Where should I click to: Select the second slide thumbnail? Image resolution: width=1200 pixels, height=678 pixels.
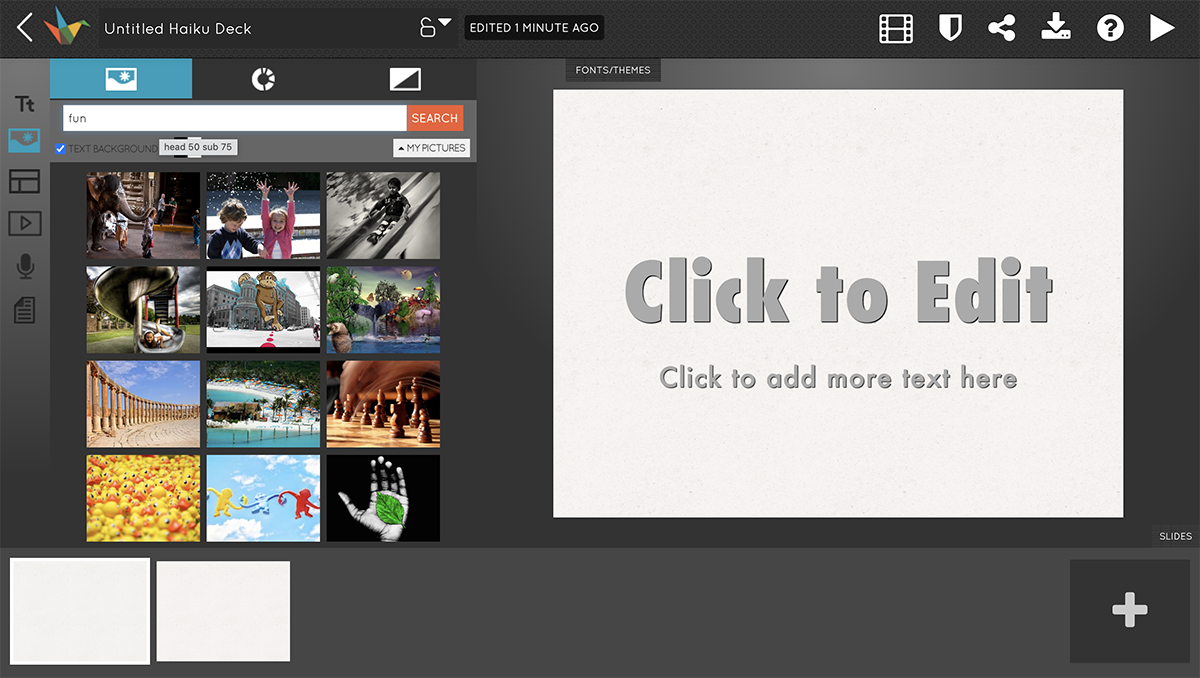pyautogui.click(x=223, y=611)
